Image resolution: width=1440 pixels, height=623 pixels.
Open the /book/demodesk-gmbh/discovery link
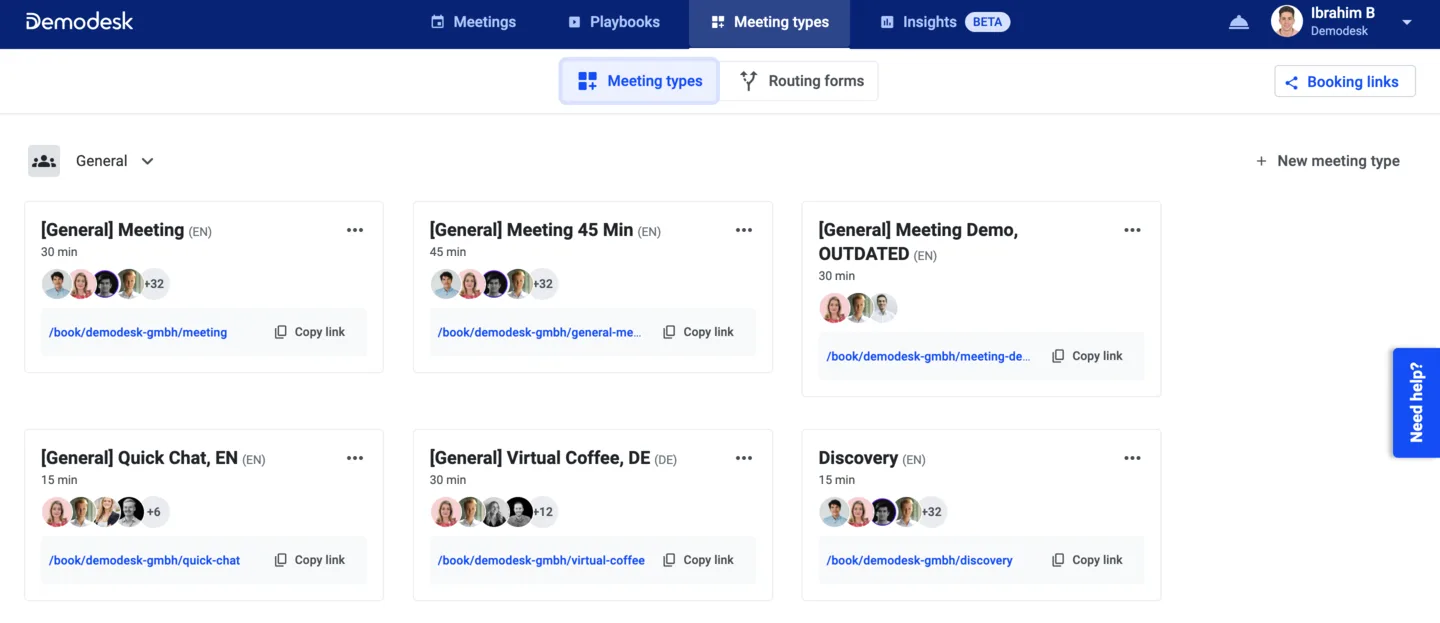point(919,561)
